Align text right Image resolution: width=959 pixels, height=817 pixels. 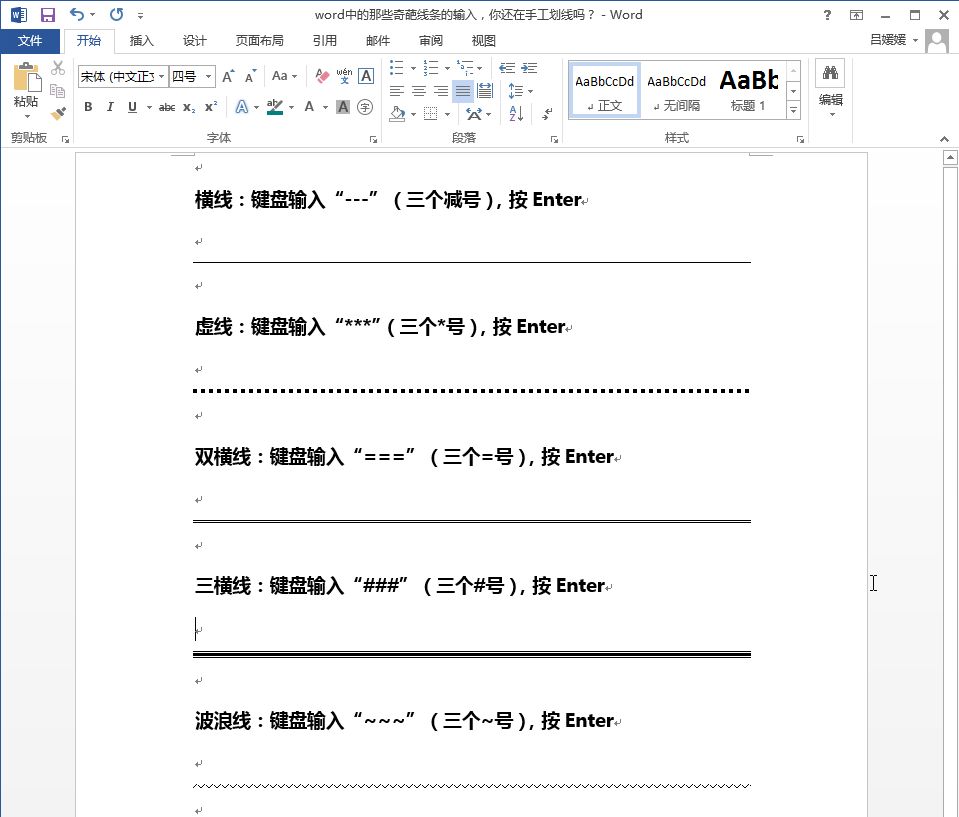pos(441,91)
